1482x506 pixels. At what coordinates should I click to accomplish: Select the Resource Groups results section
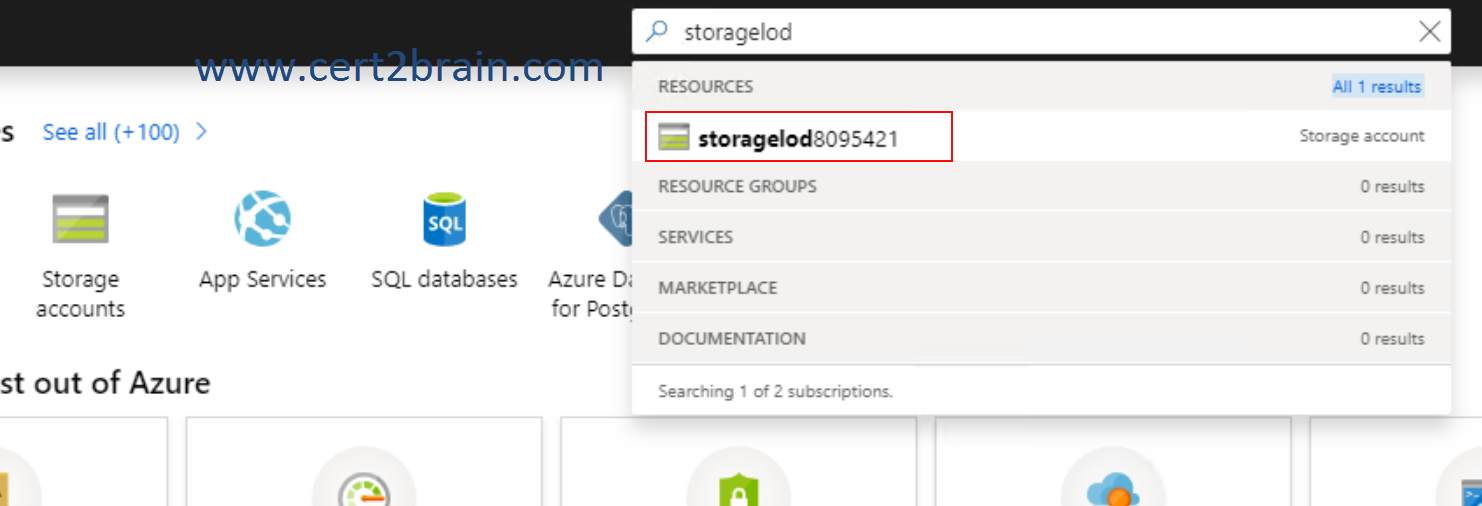coord(1041,187)
